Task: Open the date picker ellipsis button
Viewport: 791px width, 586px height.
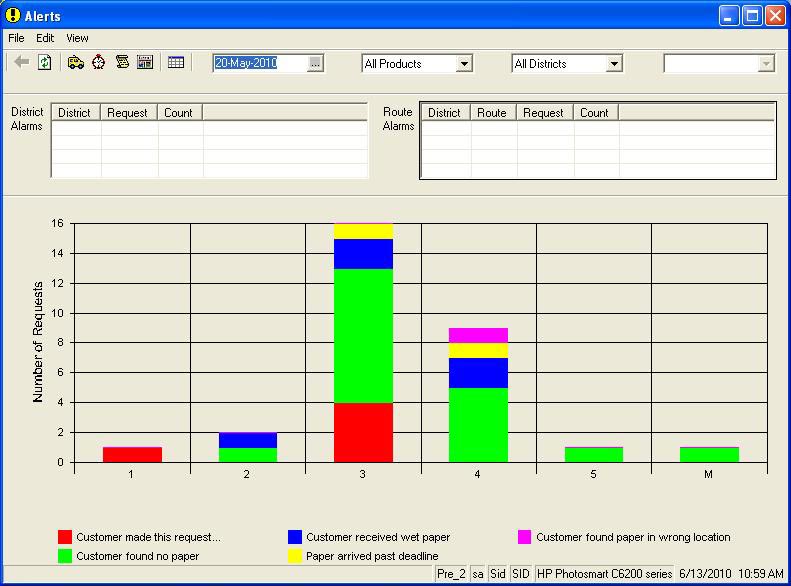Action: coord(315,63)
